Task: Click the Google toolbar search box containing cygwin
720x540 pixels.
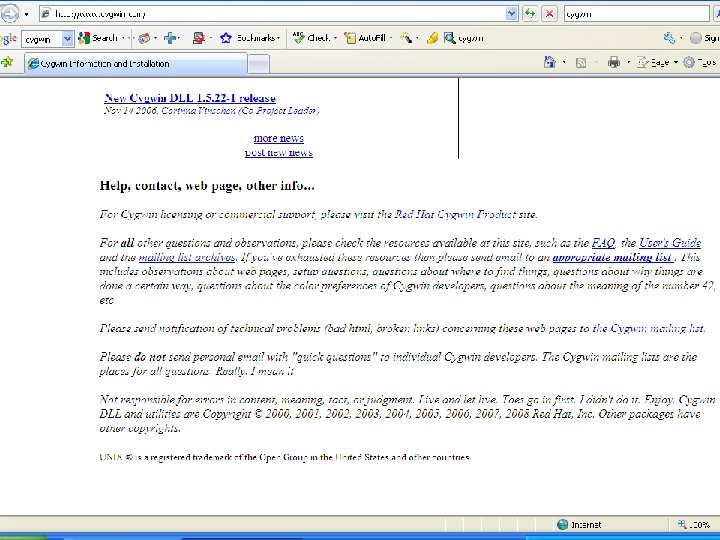Action: pos(42,39)
